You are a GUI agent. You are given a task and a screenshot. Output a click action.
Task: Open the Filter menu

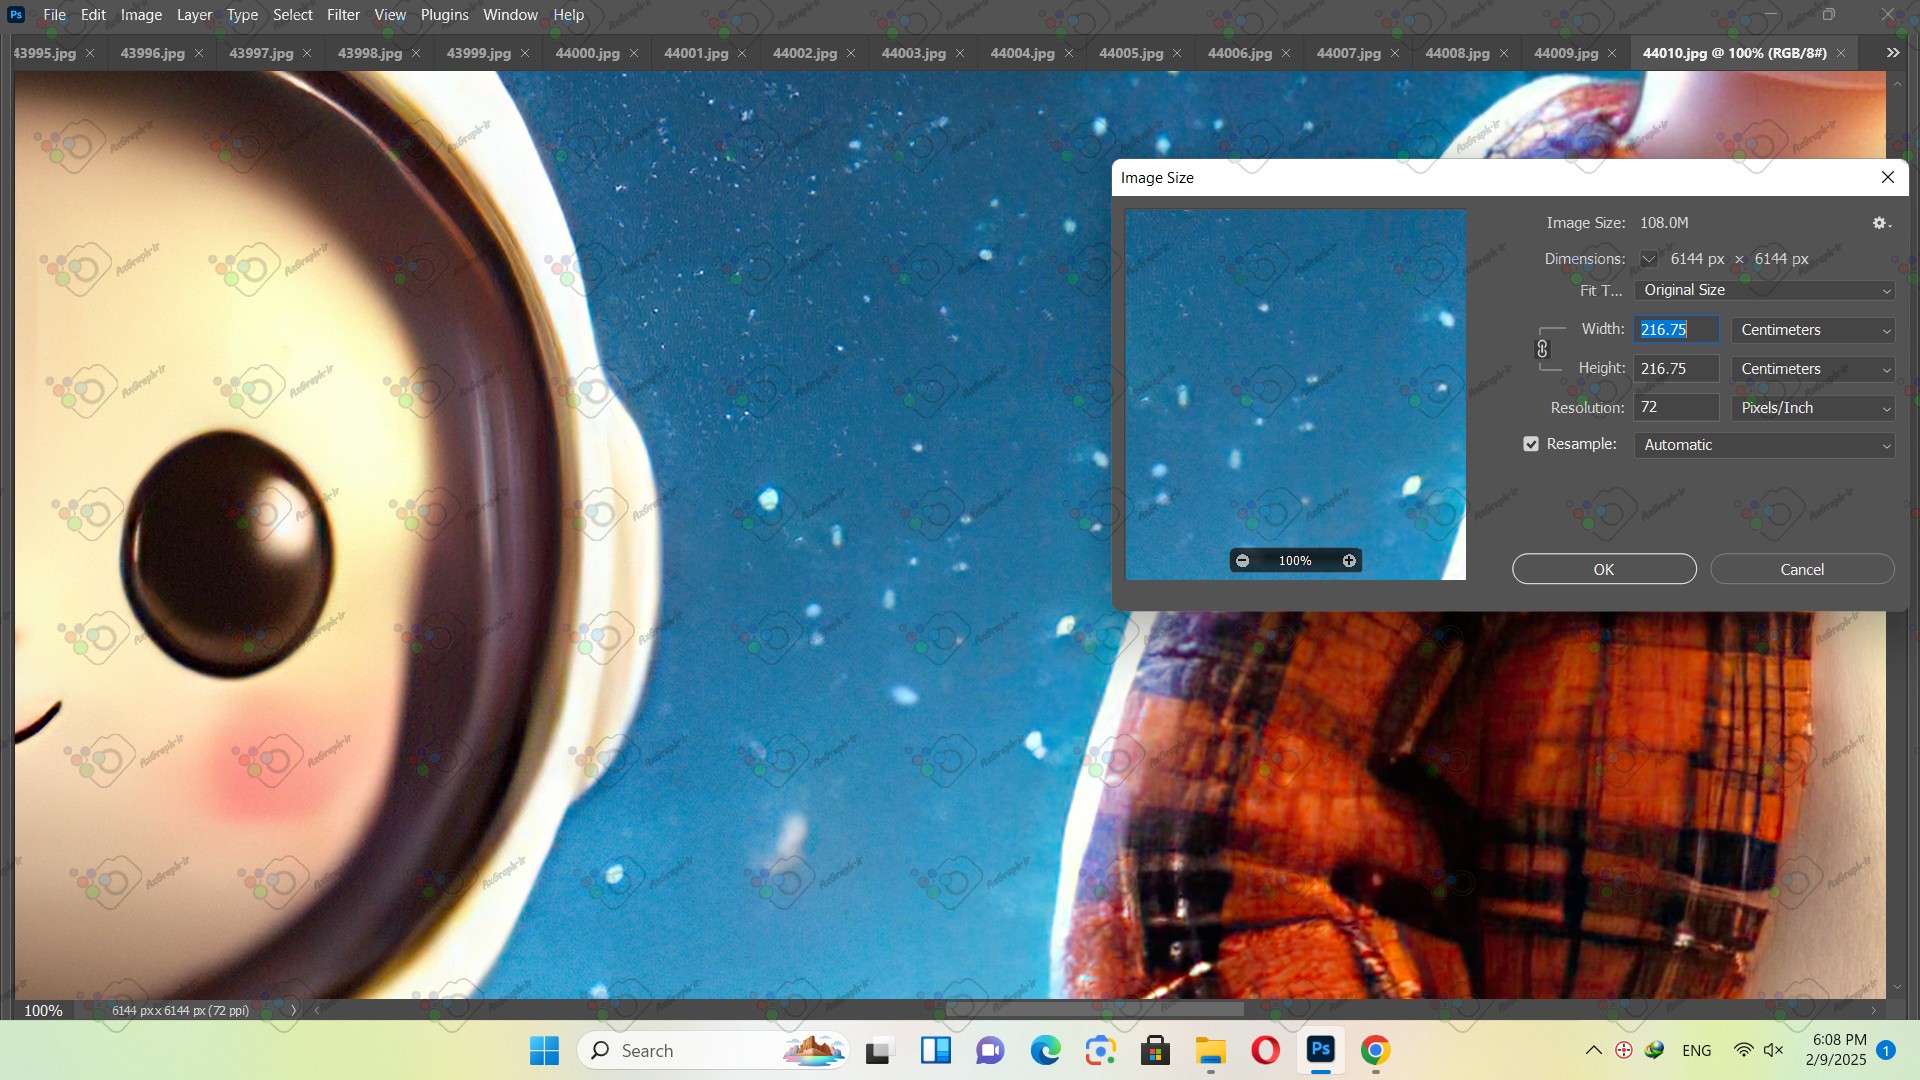pyautogui.click(x=343, y=15)
